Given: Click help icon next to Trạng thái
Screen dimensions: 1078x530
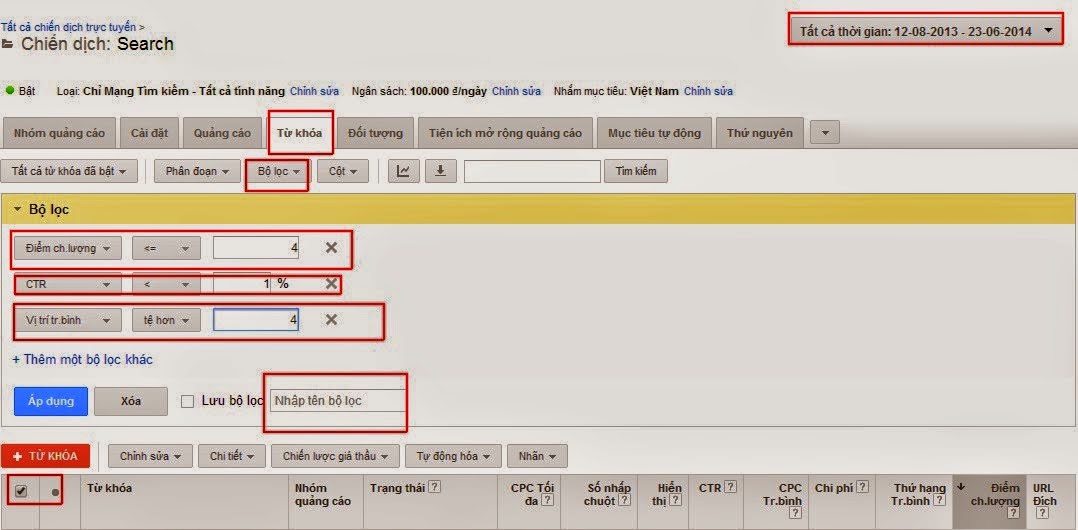Looking at the screenshot, I should point(434,487).
